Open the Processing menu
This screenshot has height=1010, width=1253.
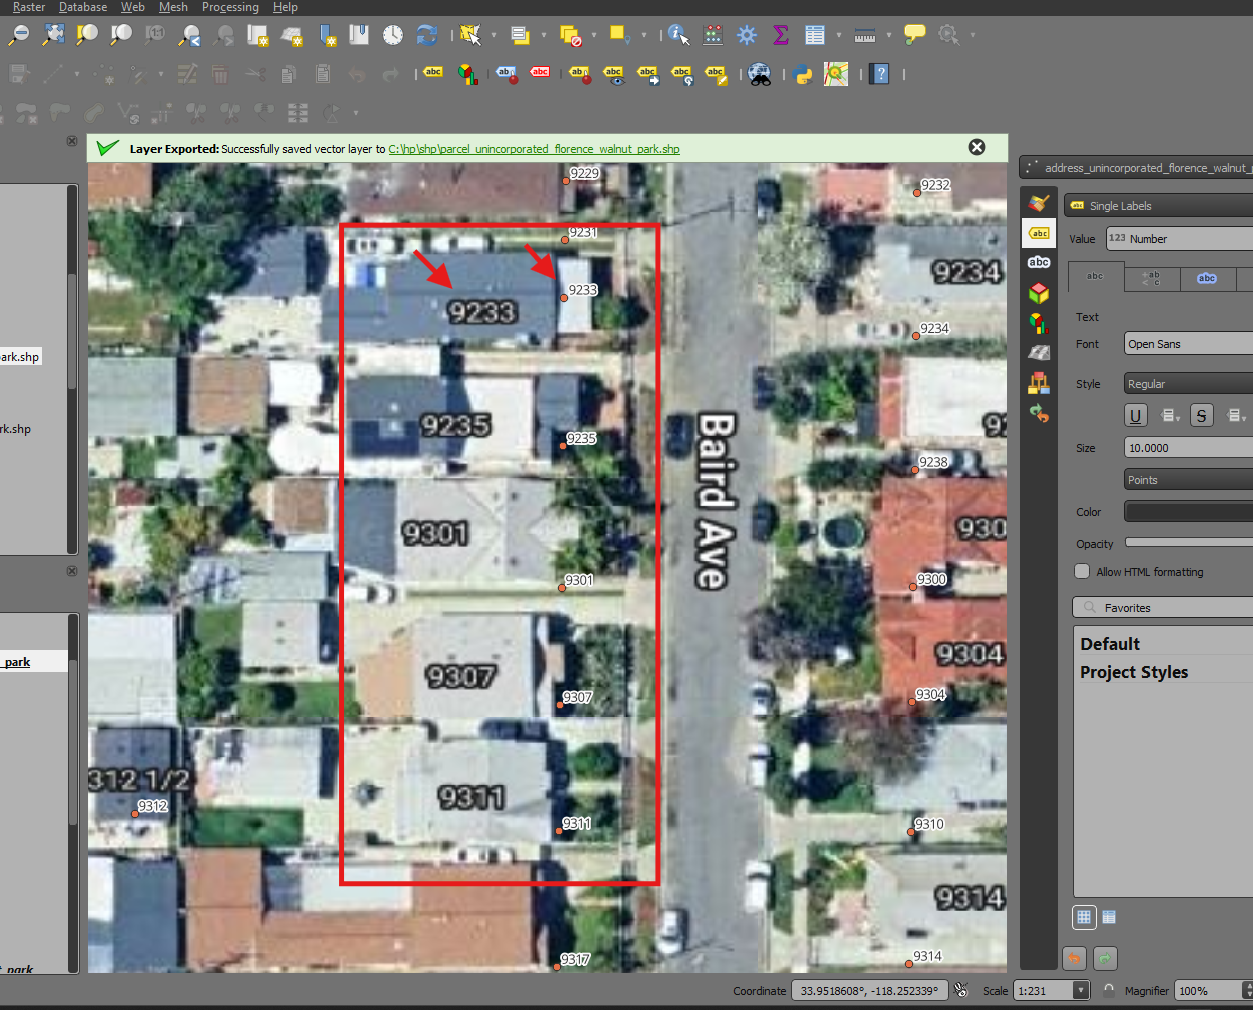click(230, 7)
